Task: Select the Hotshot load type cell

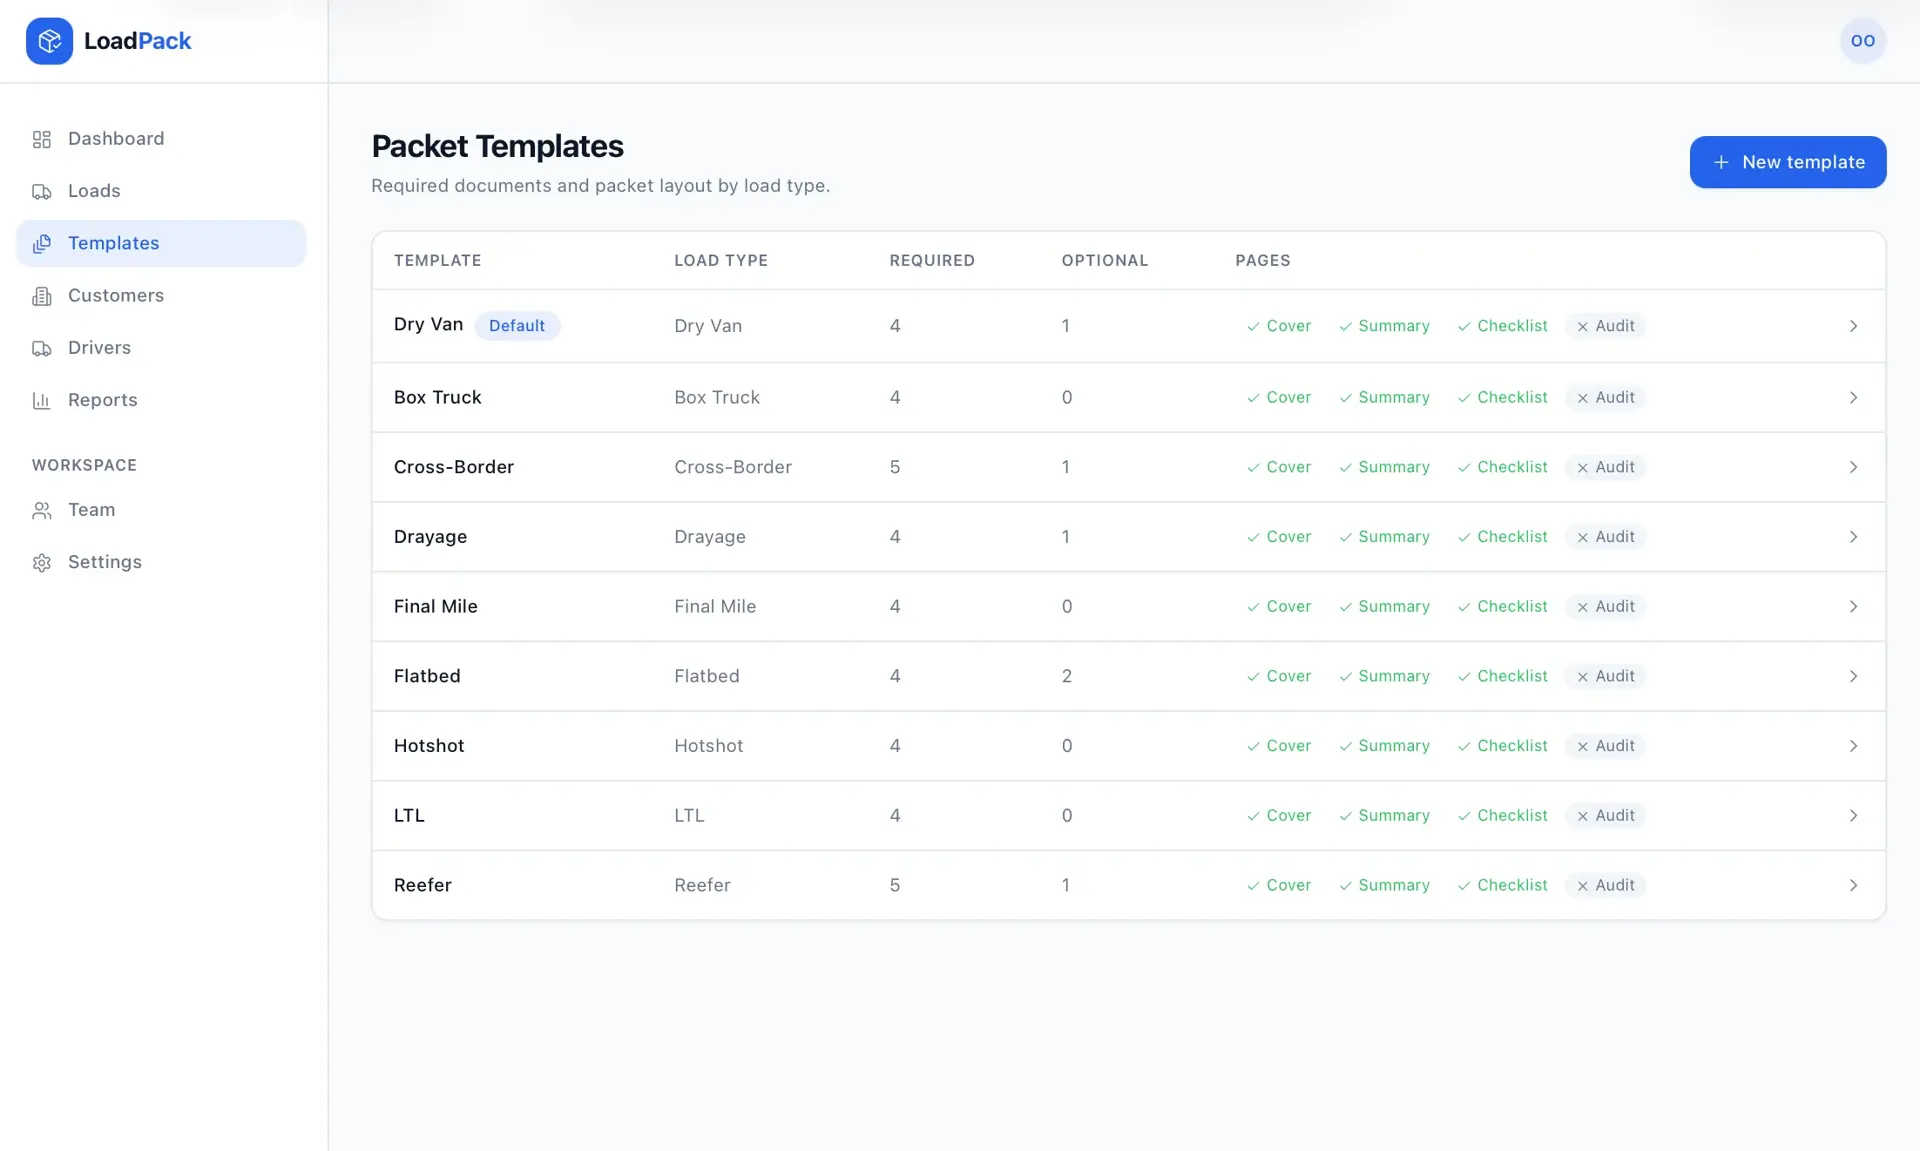Action: [x=708, y=746]
